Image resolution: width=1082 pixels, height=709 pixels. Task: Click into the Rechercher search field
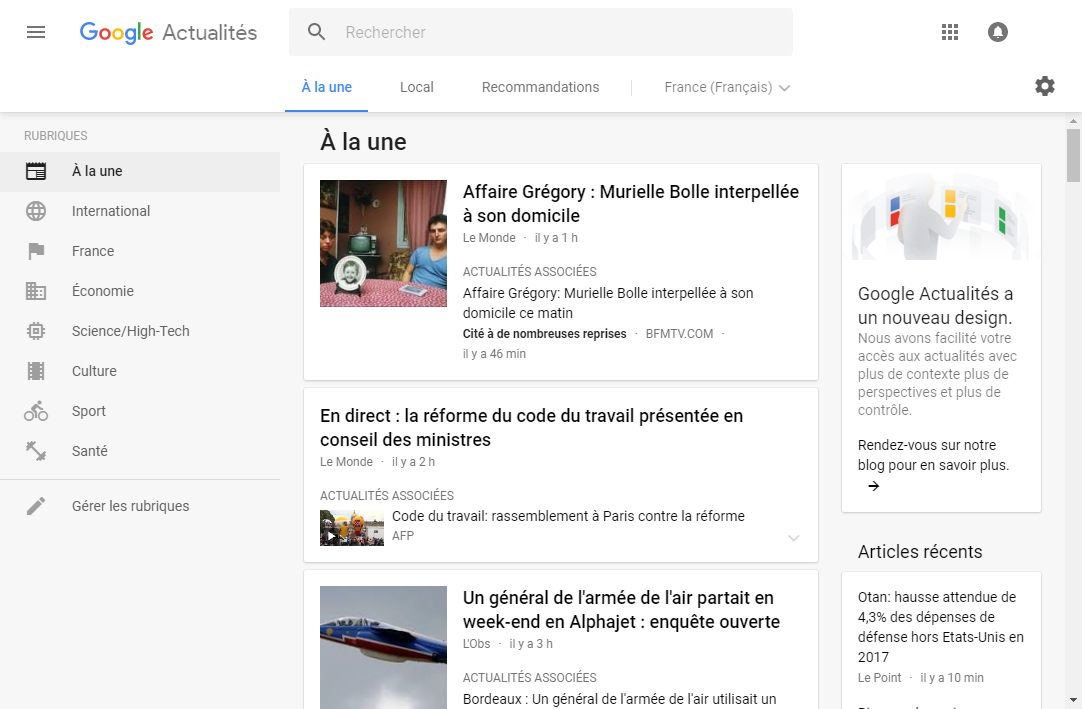[541, 32]
